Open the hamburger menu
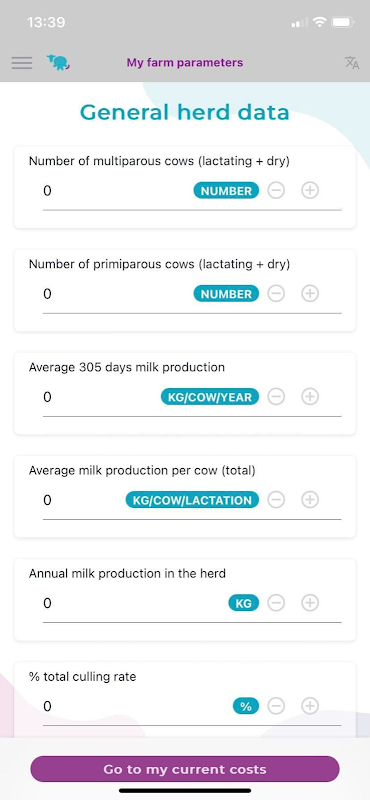The height and width of the screenshot is (800, 370). pyautogui.click(x=22, y=63)
